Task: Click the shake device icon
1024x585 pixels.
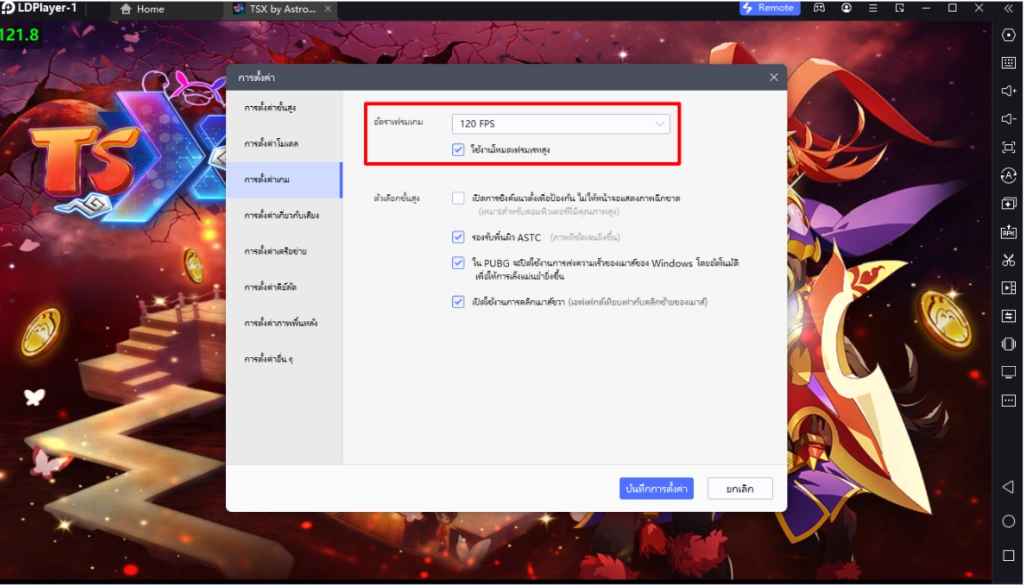Action: [x=1008, y=344]
